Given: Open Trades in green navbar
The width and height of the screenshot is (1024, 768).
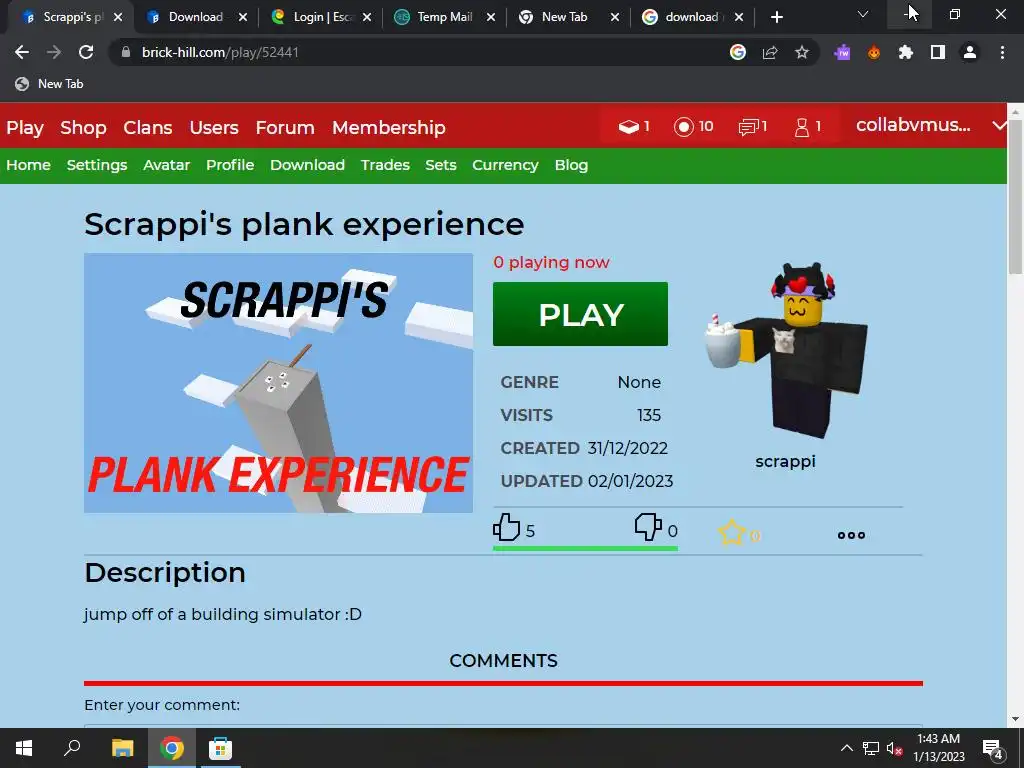Looking at the screenshot, I should point(385,165).
